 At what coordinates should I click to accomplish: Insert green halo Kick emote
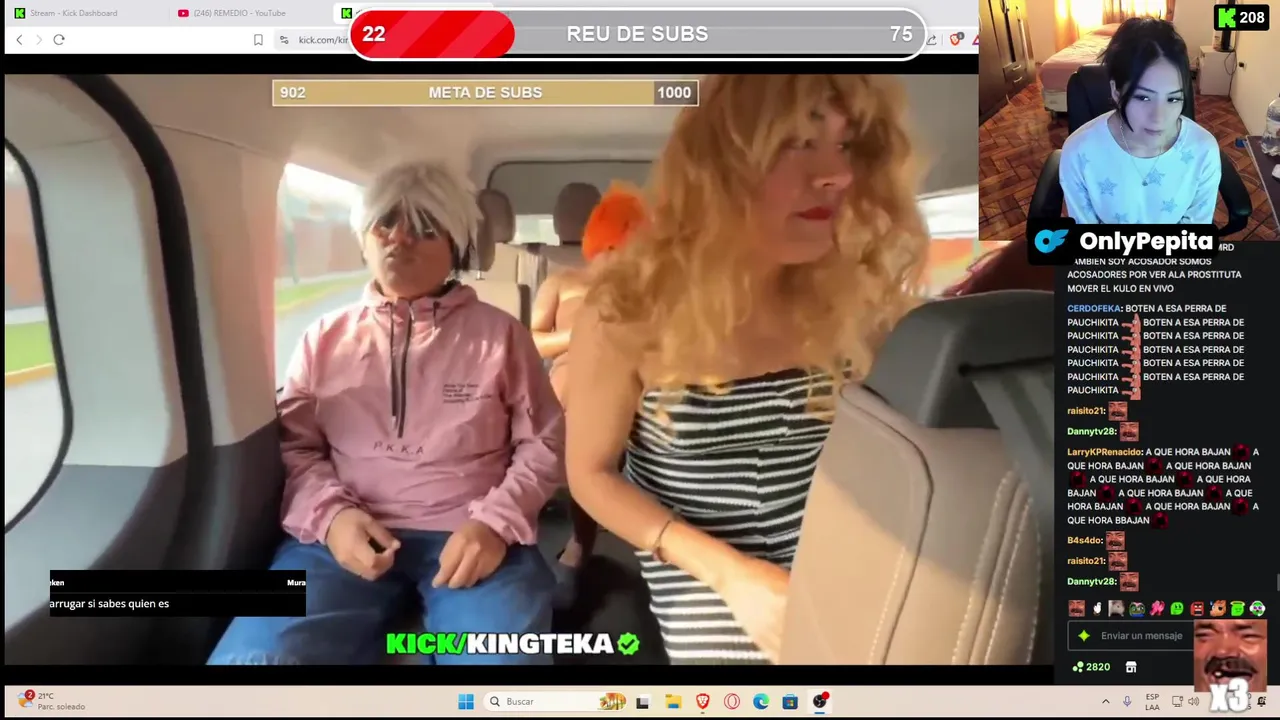[x=1237, y=608]
